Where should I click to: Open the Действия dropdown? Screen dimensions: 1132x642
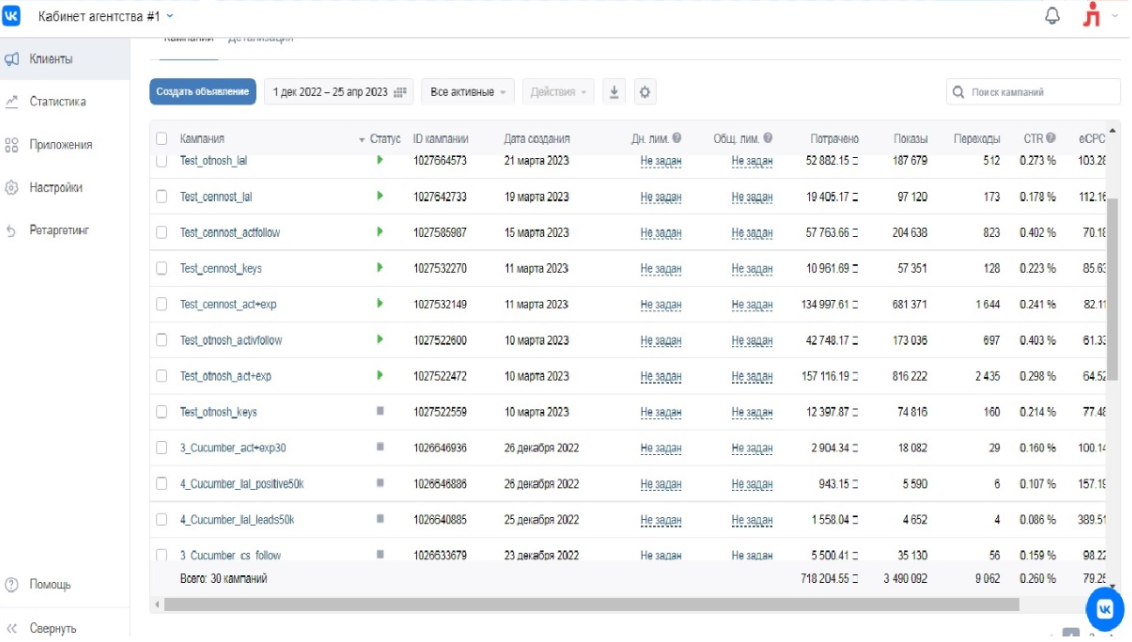(x=558, y=92)
